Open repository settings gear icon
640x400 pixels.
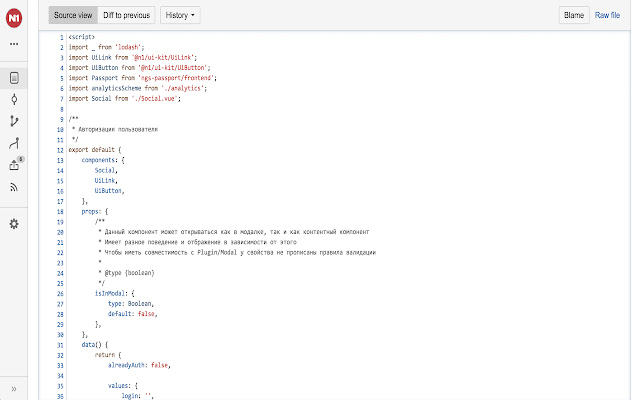14,224
